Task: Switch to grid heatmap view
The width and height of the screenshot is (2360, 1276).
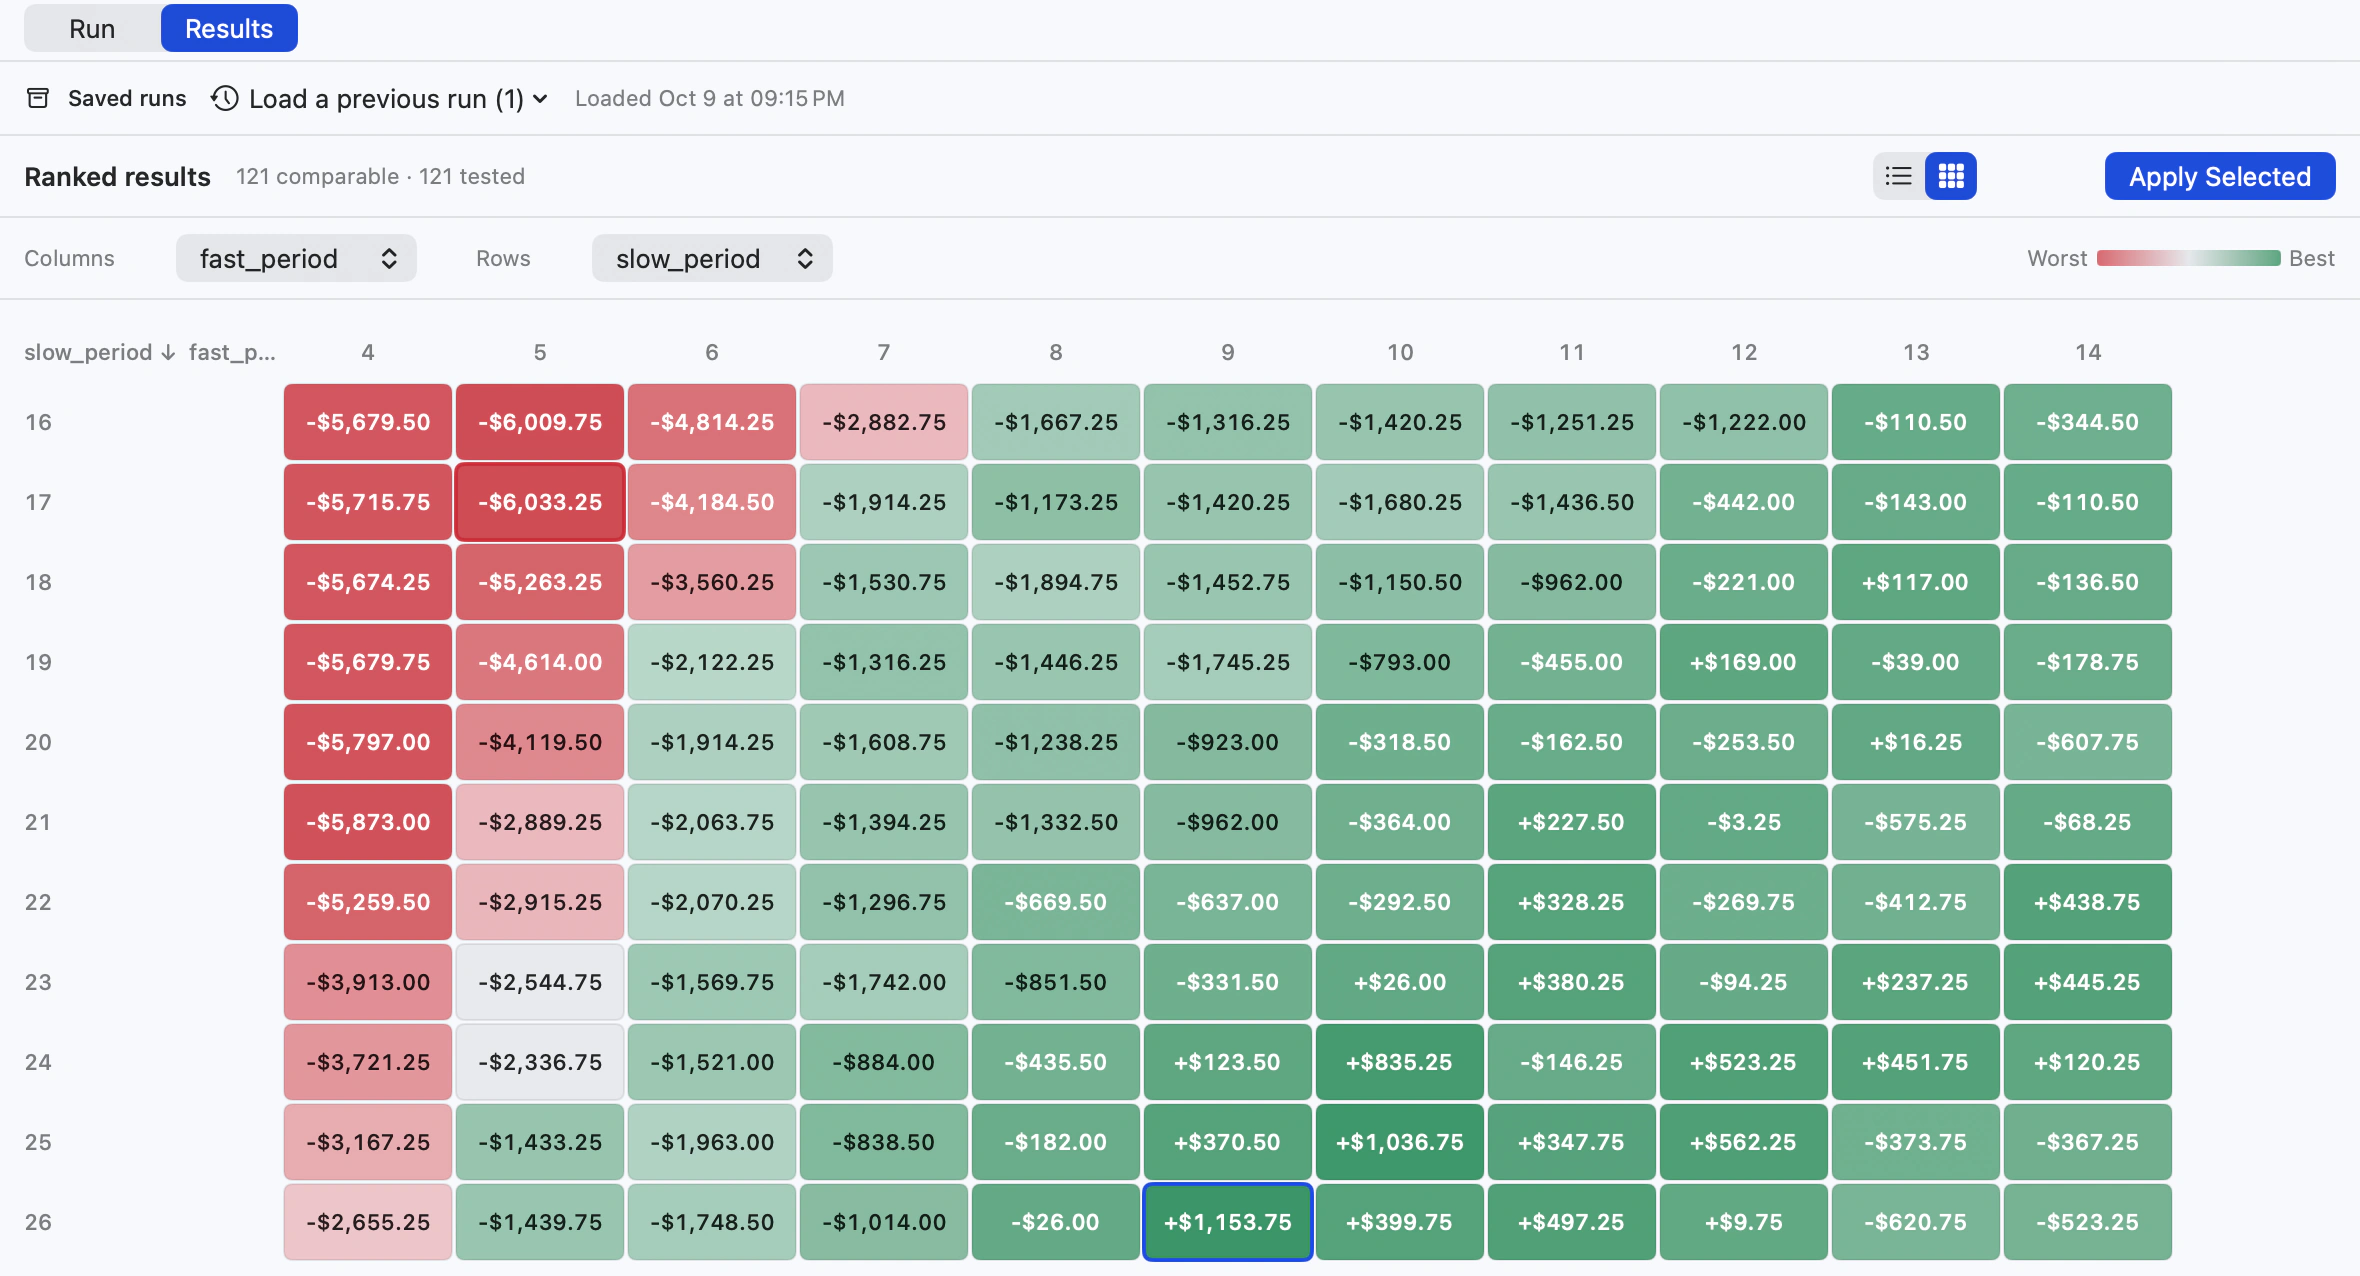Action: 1951,176
